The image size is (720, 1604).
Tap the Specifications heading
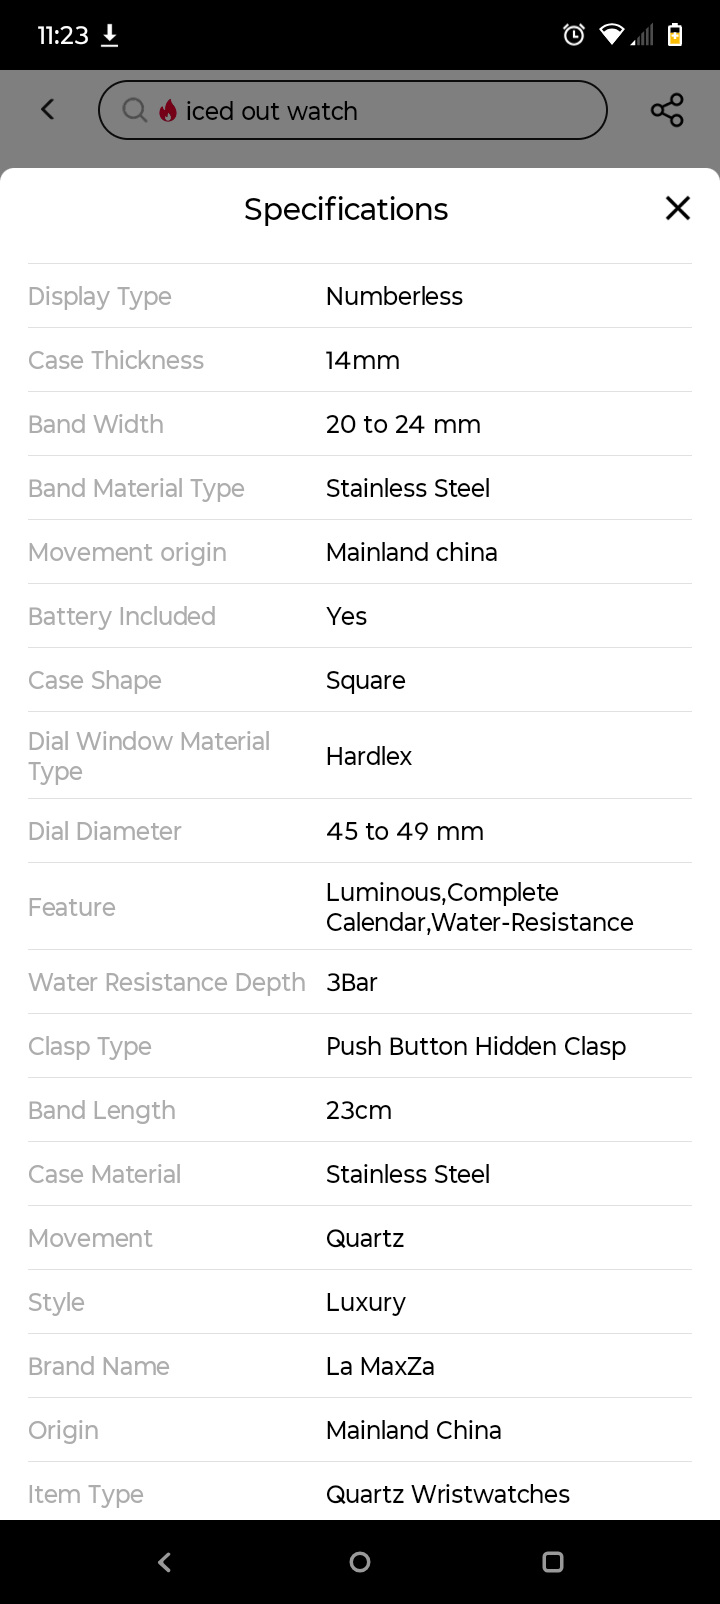pos(346,209)
